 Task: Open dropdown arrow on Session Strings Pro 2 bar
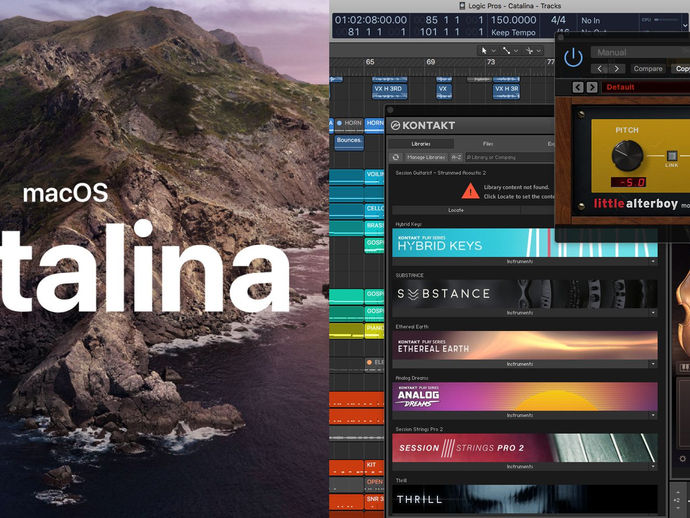[653, 467]
